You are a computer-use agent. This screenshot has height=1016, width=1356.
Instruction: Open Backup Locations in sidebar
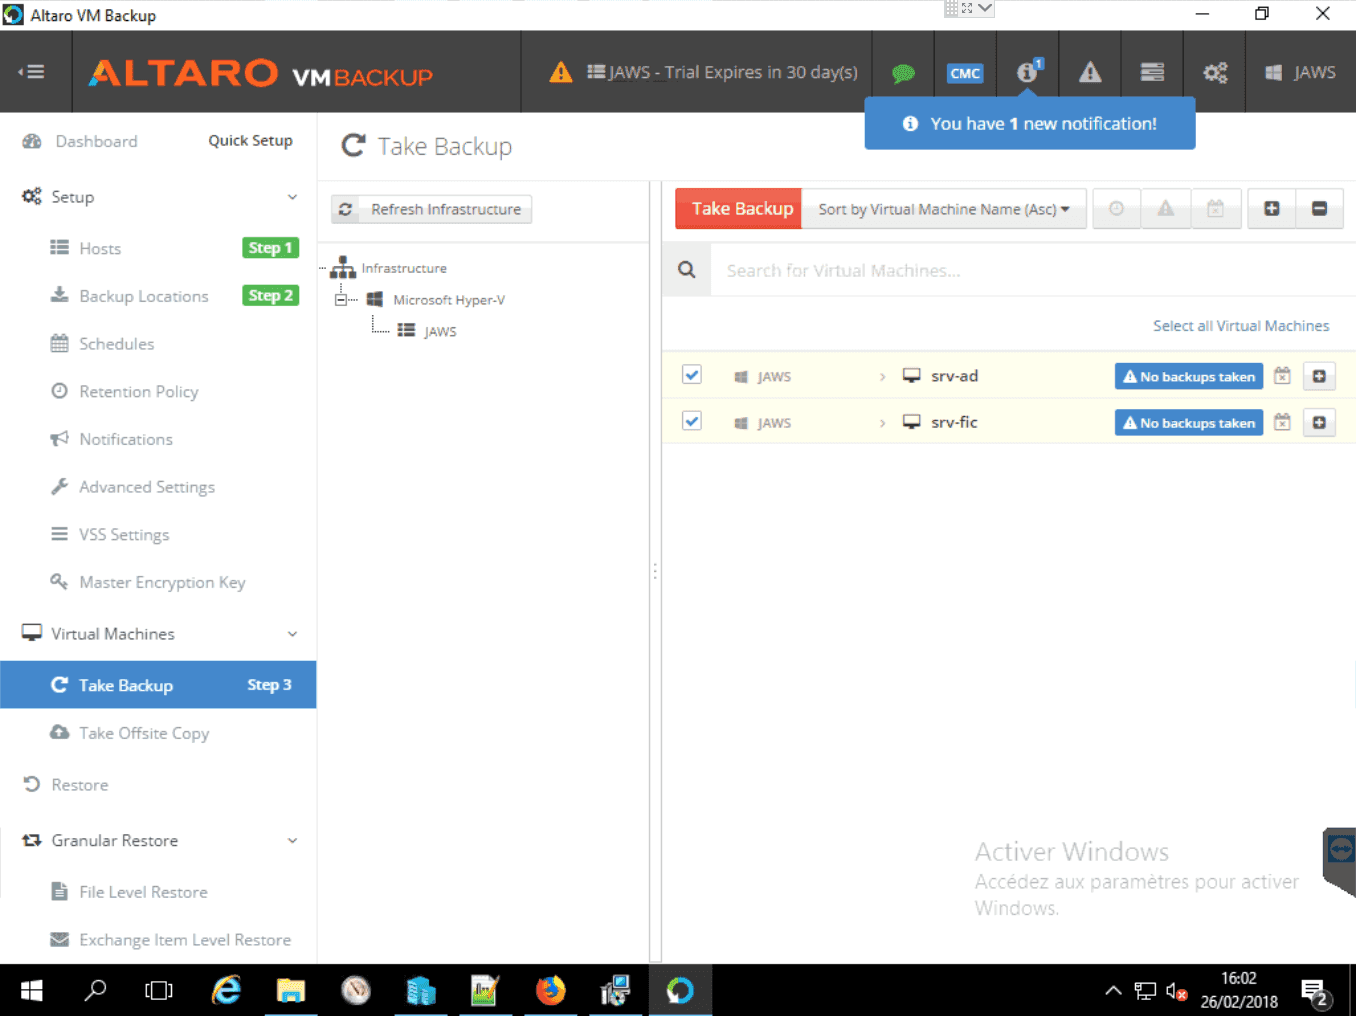[144, 296]
